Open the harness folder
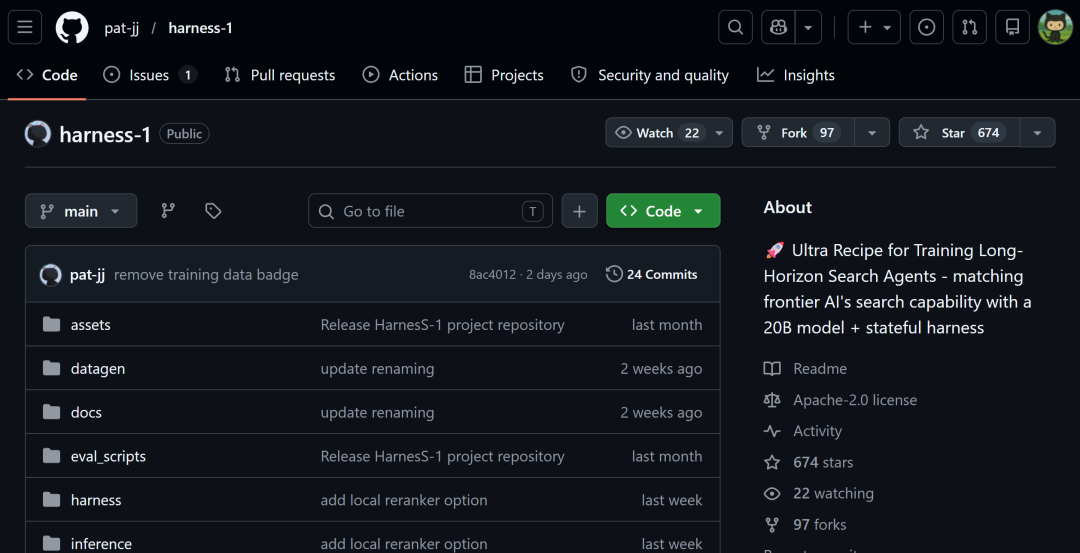The height and width of the screenshot is (553, 1080). tap(96, 501)
